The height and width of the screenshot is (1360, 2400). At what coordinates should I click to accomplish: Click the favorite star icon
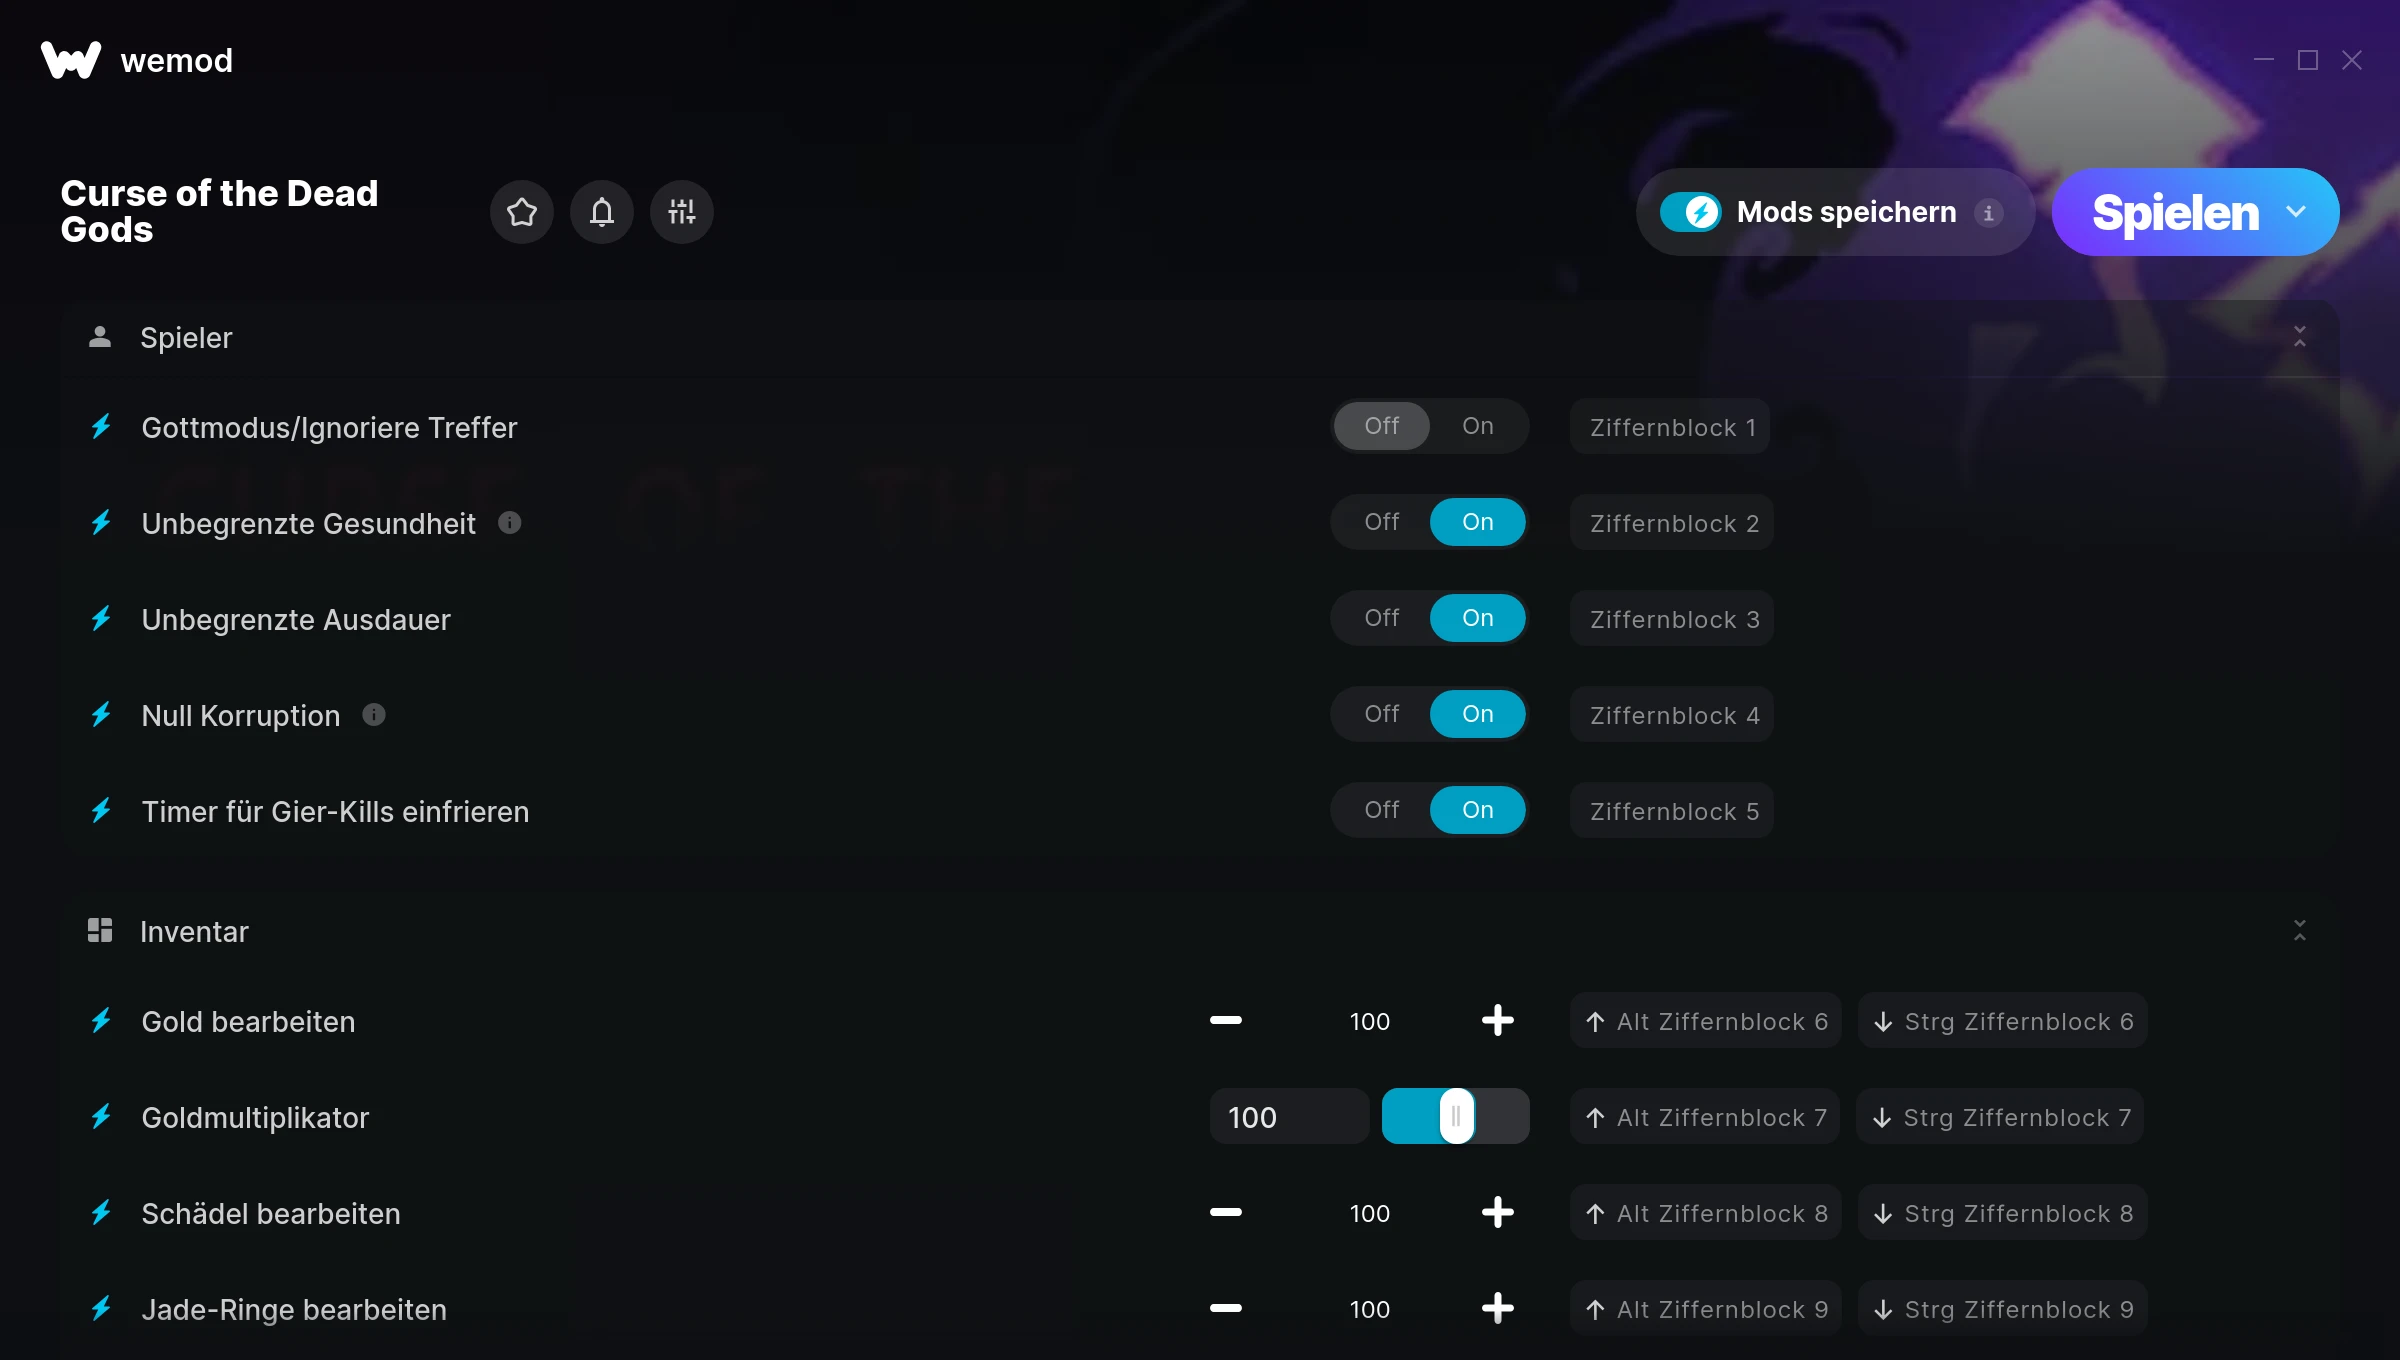(521, 212)
